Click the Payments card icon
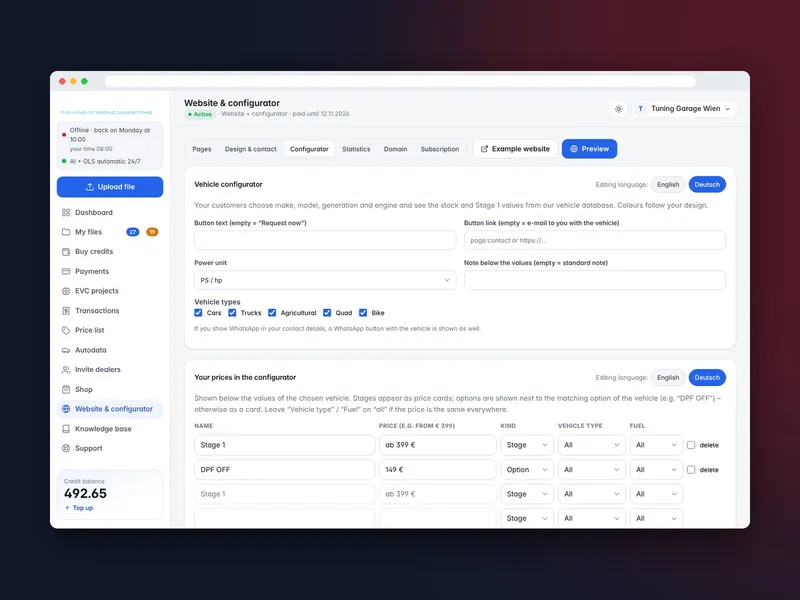 [x=66, y=271]
